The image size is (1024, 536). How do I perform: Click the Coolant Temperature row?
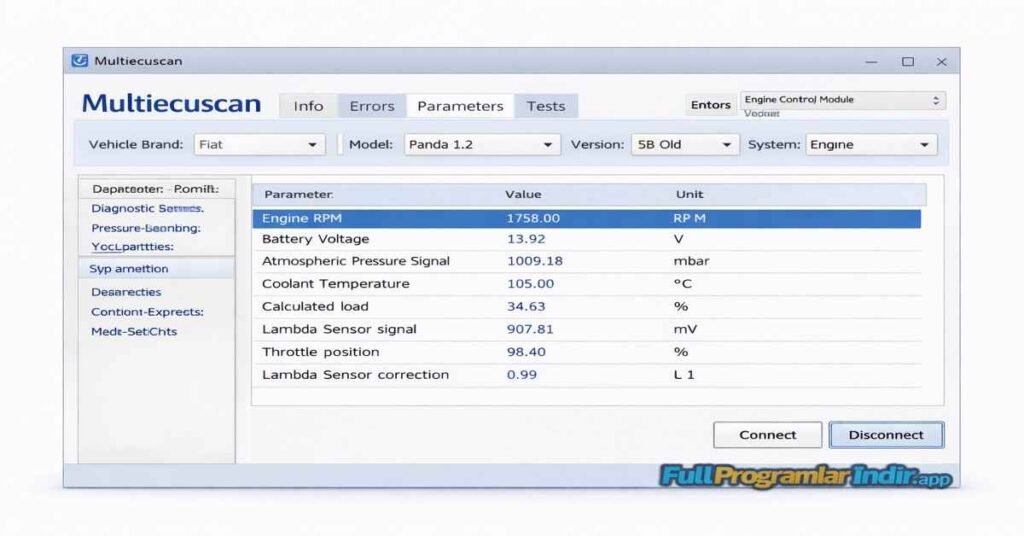click(x=586, y=284)
